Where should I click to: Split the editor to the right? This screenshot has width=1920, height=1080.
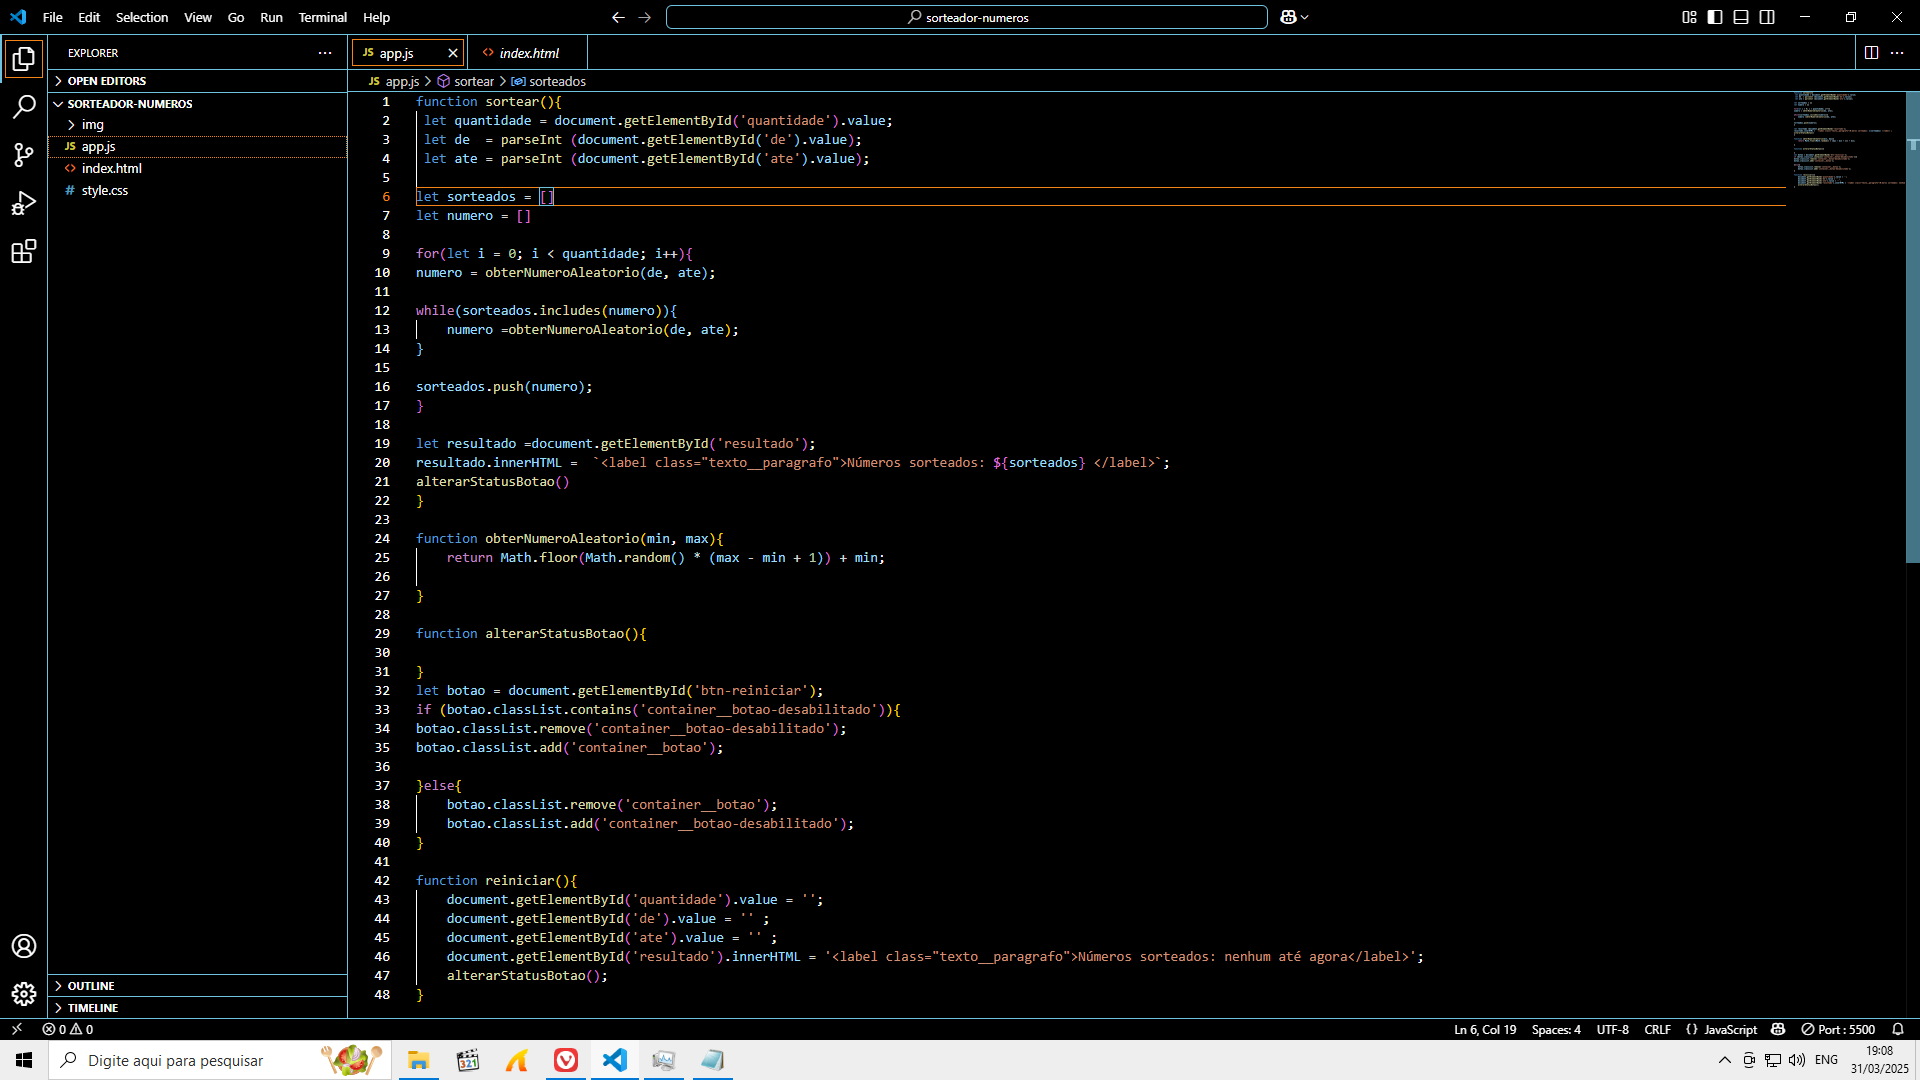click(x=1871, y=53)
